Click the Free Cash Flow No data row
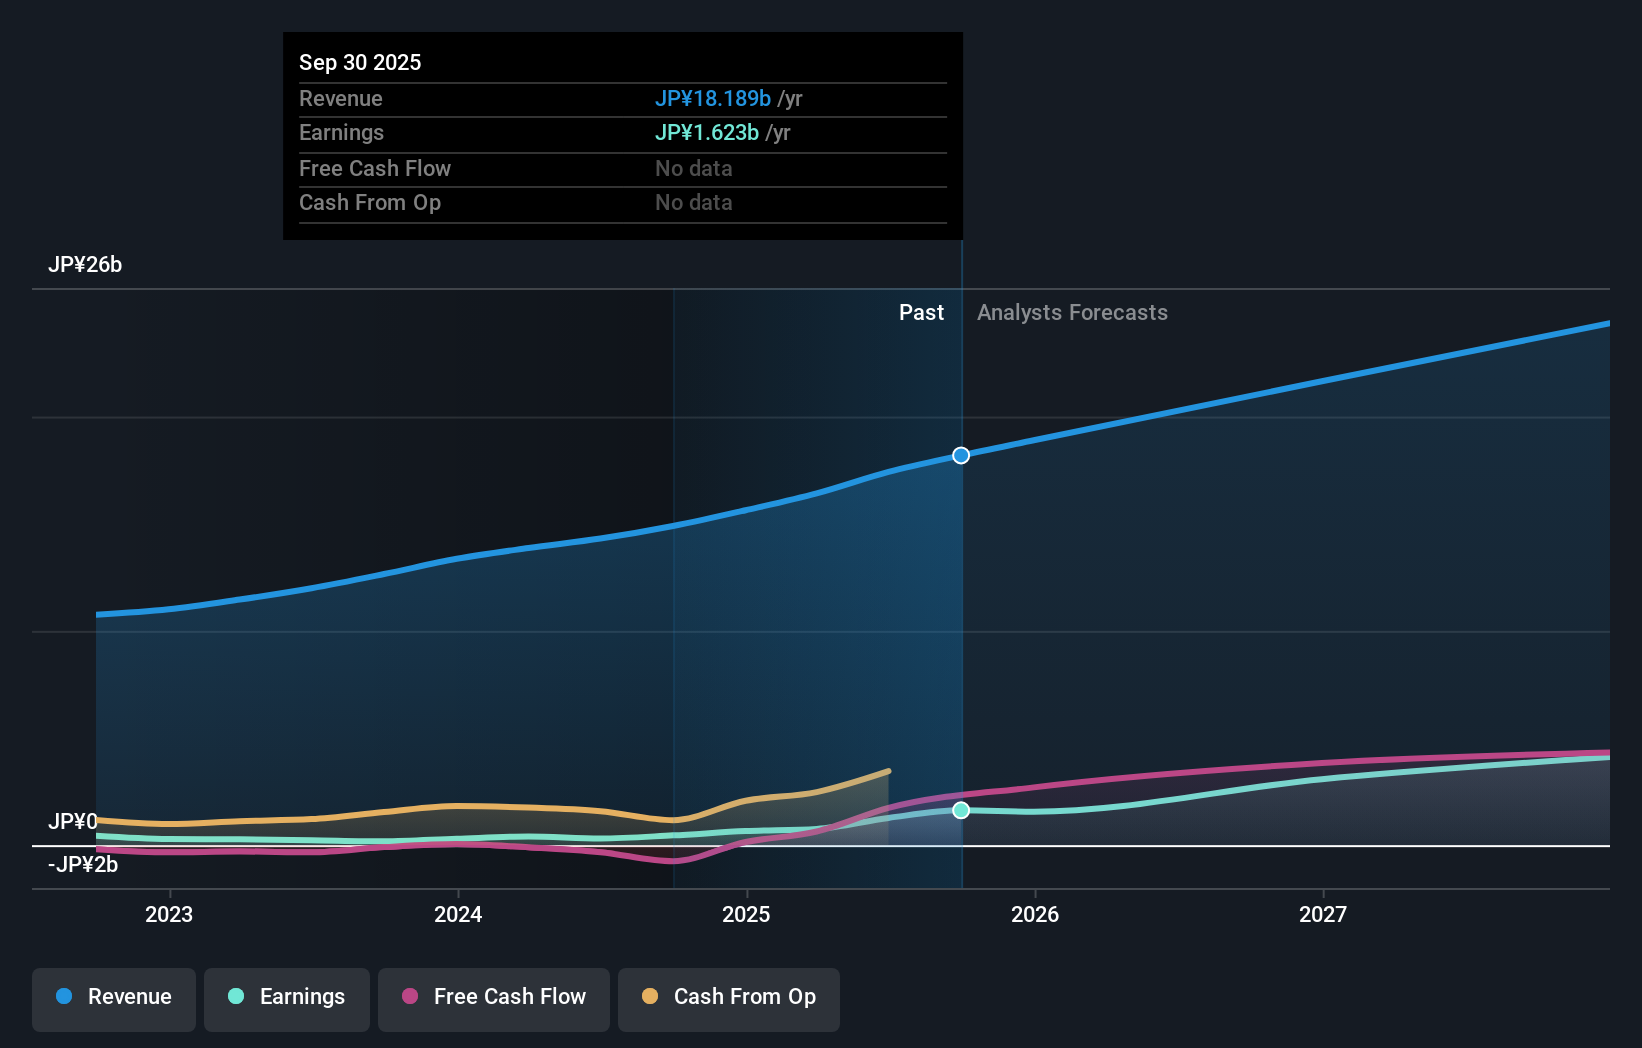This screenshot has width=1642, height=1048. pos(693,169)
